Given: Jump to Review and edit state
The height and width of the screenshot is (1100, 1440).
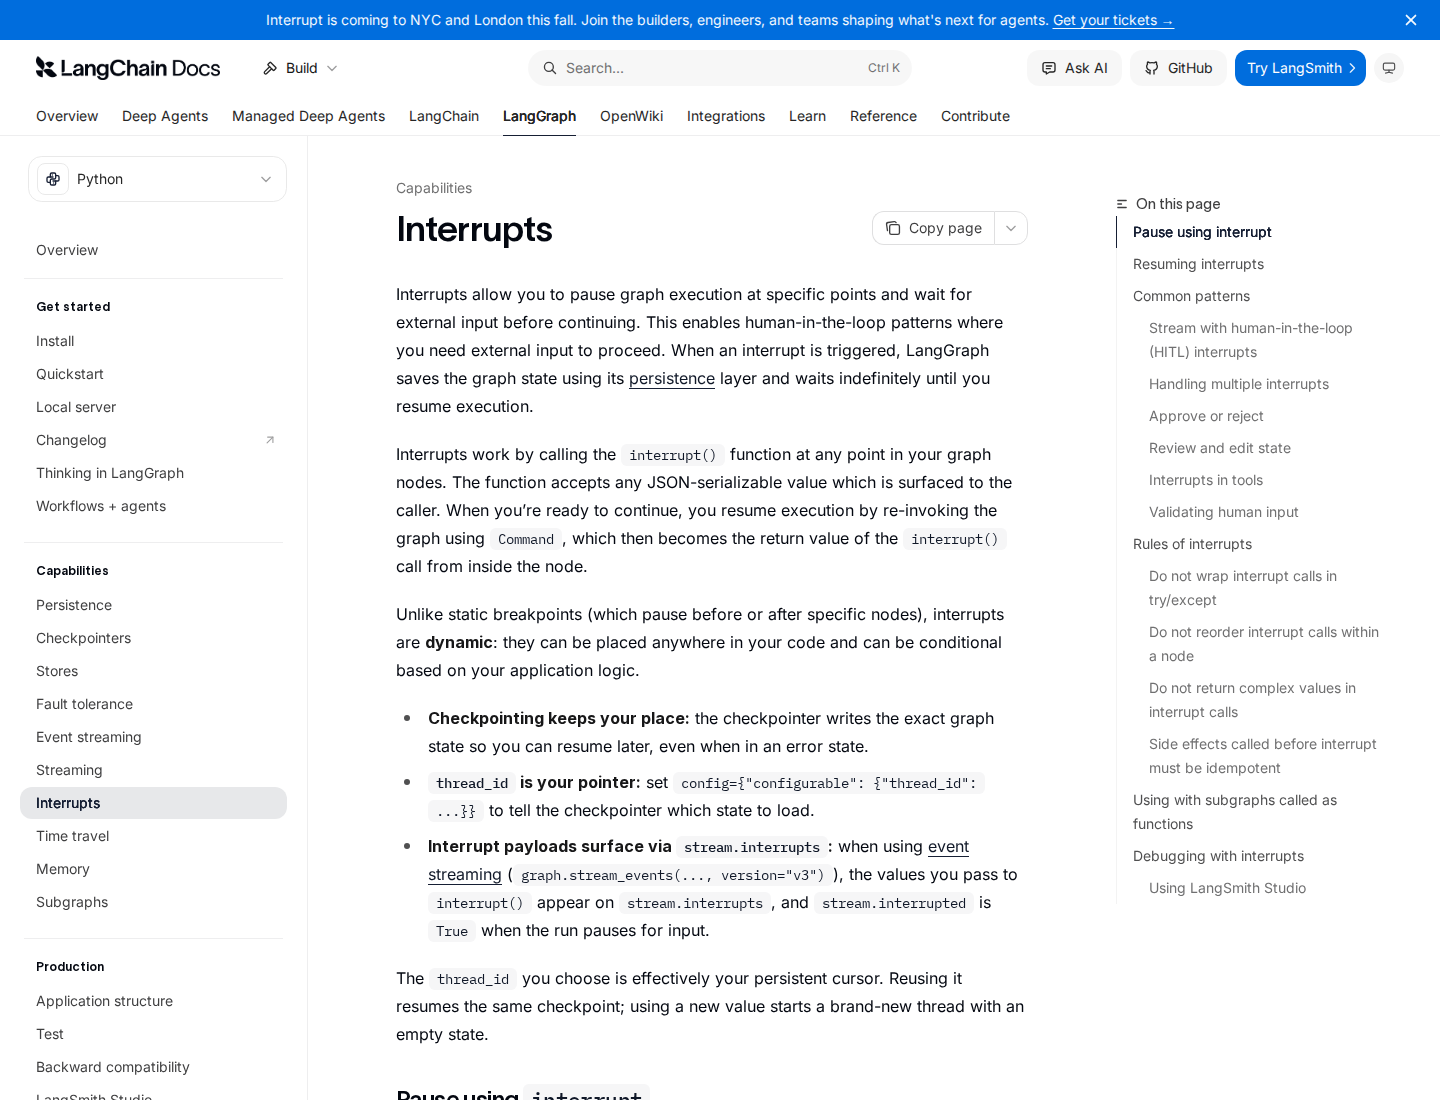Looking at the screenshot, I should point(1220,448).
